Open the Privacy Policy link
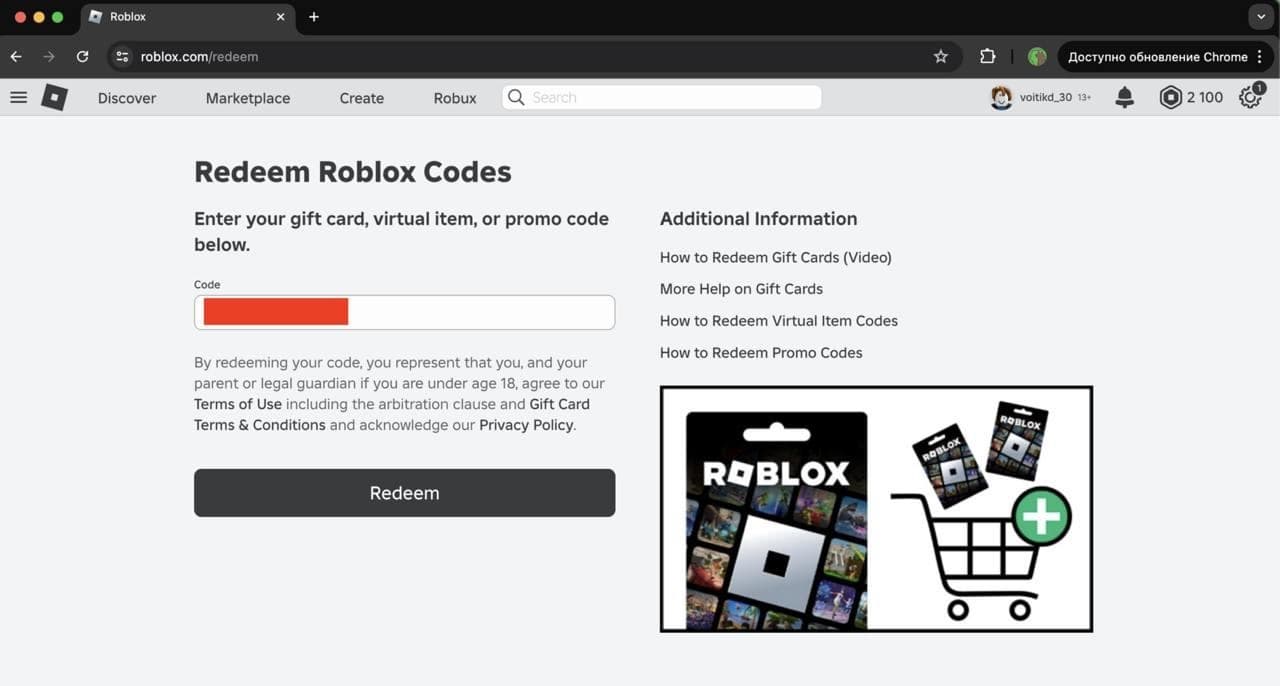The height and width of the screenshot is (686, 1280). [526, 425]
